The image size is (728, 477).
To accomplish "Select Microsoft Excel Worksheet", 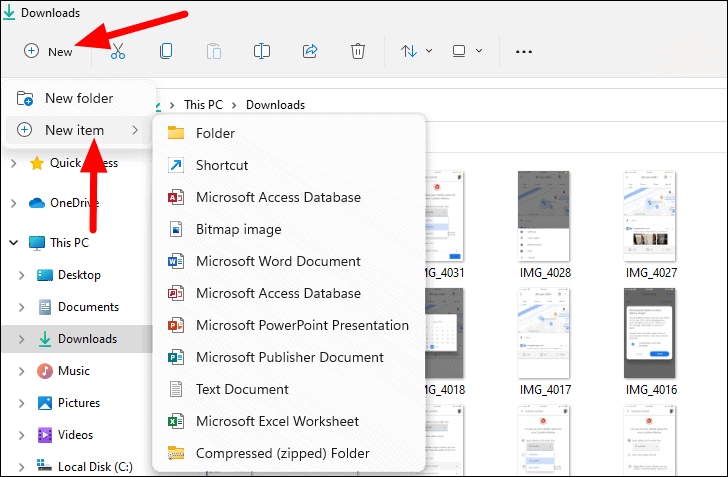I will tap(288, 422).
